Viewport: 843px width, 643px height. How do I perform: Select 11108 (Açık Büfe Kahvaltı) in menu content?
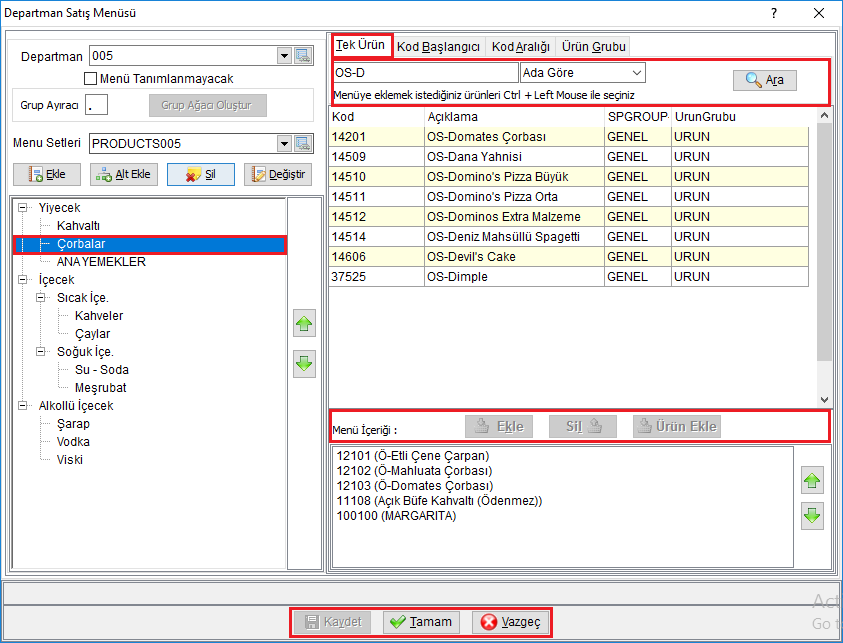439,501
